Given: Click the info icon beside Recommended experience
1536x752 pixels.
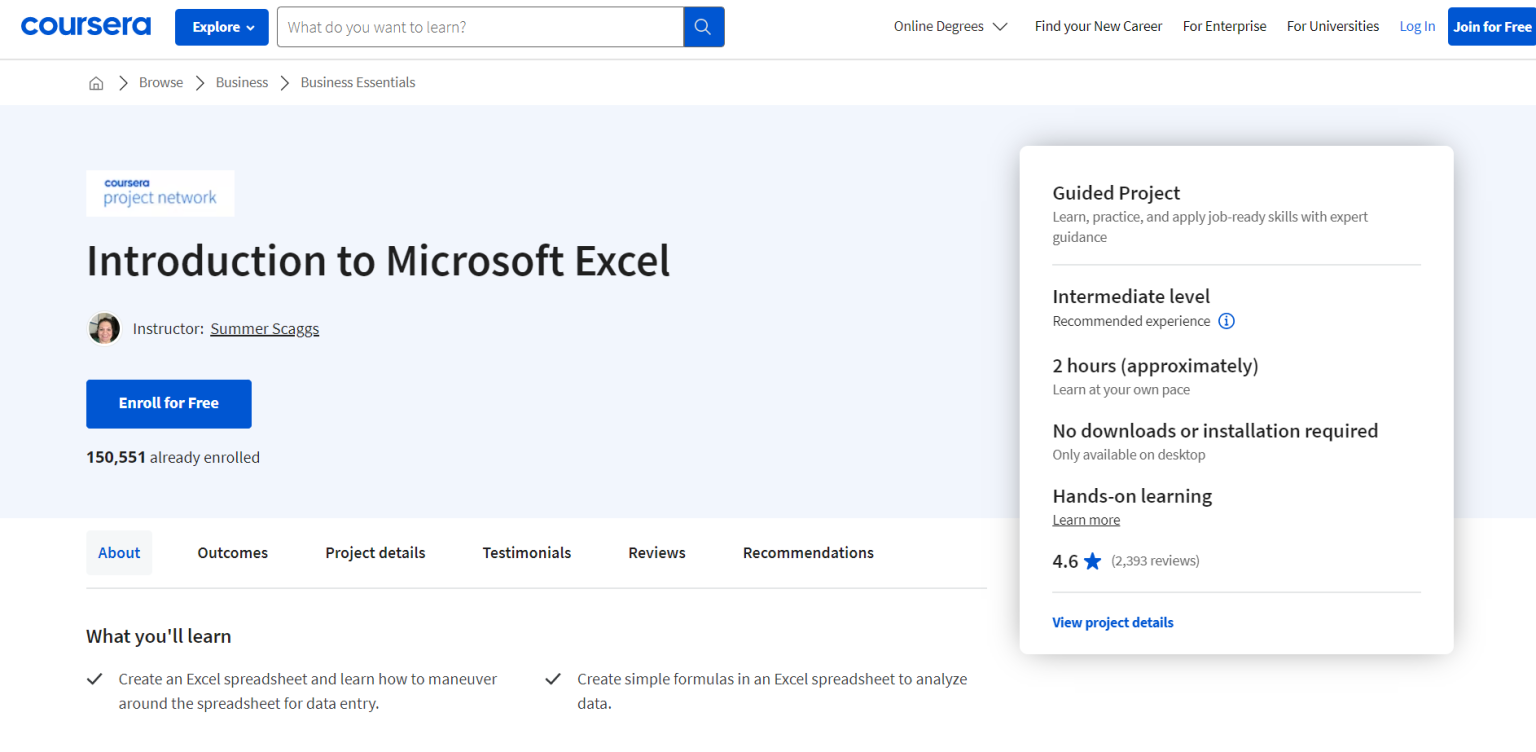Looking at the screenshot, I should point(1226,320).
